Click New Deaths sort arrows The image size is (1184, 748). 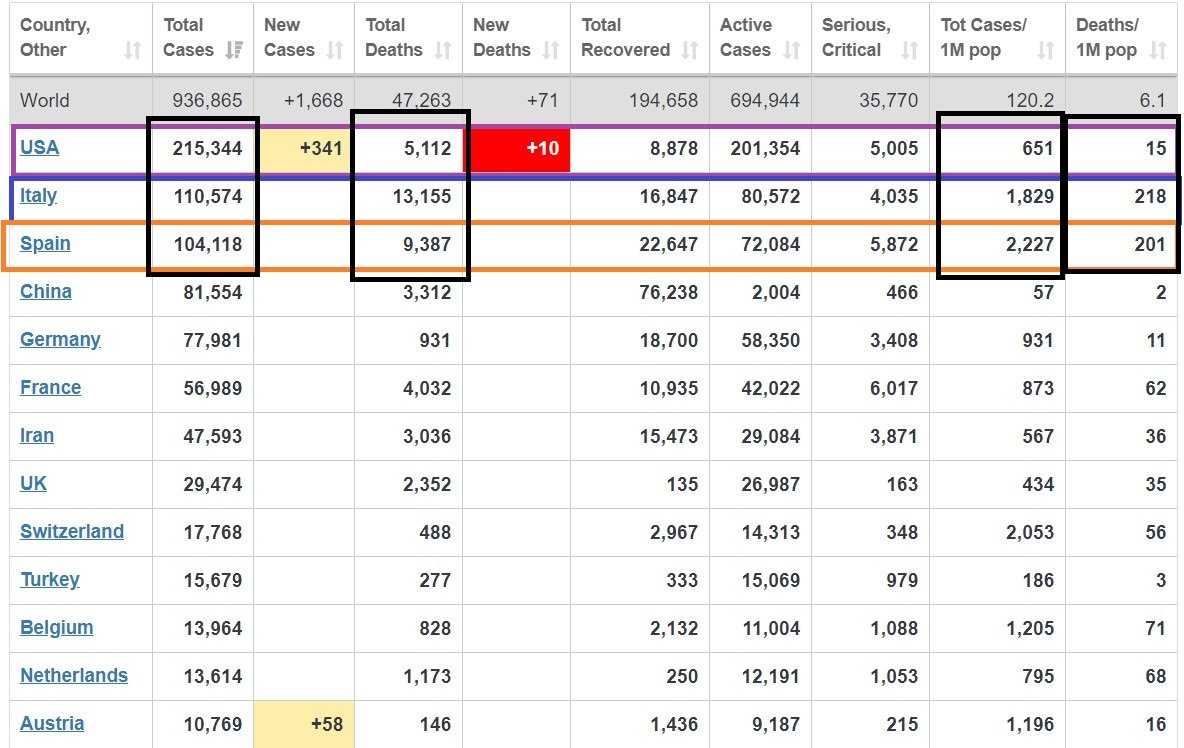[x=550, y=51]
